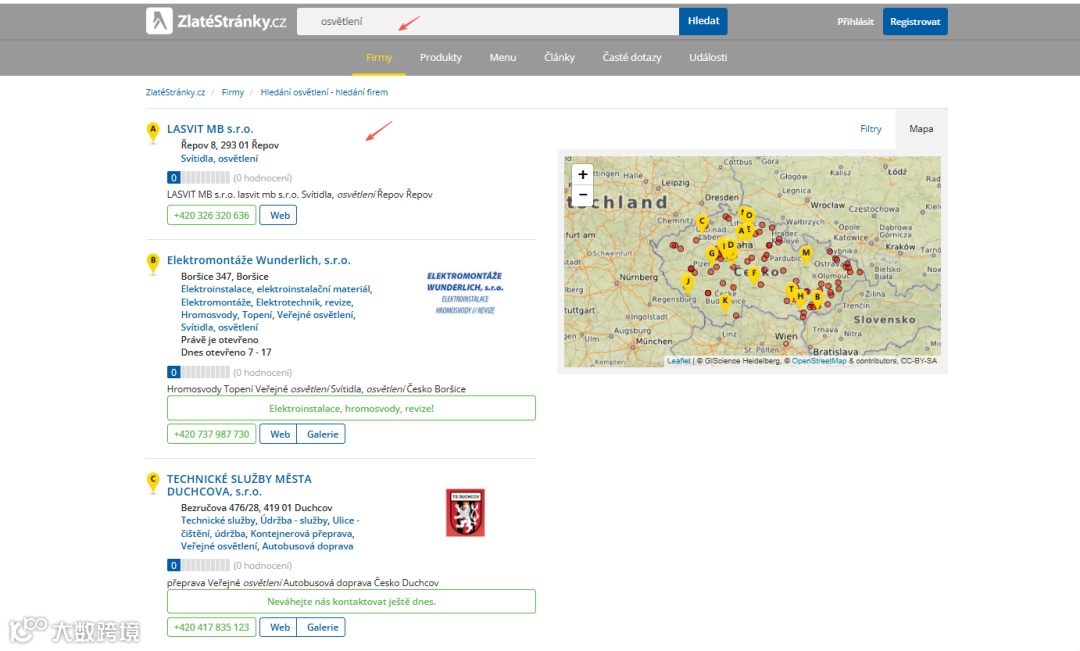The image size is (1080, 651).
Task: Click the Přihlásit login link
Action: 855,21
